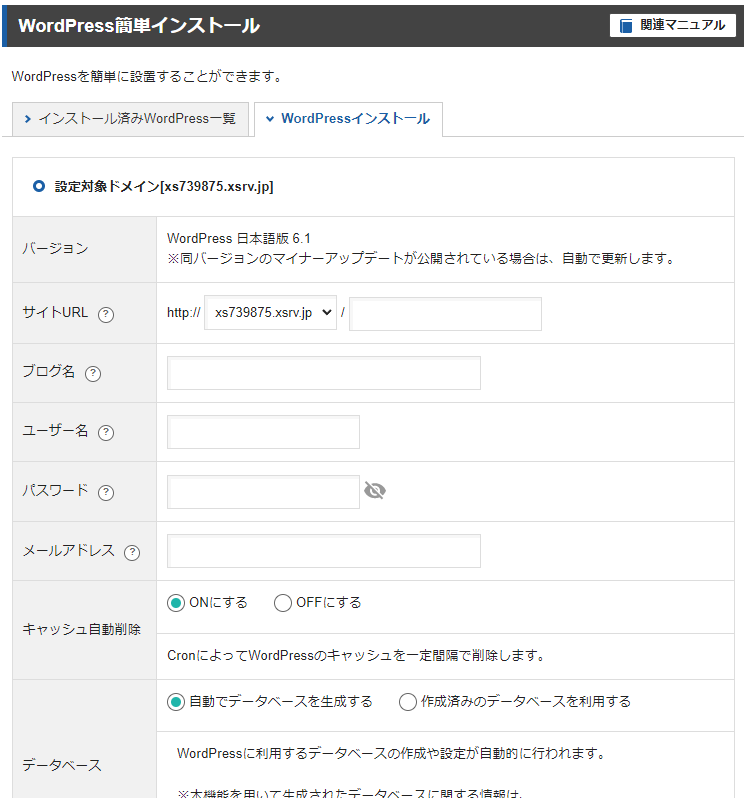The height and width of the screenshot is (798, 744).
Task: Select the OFFにする cache radio button
Action: (283, 603)
